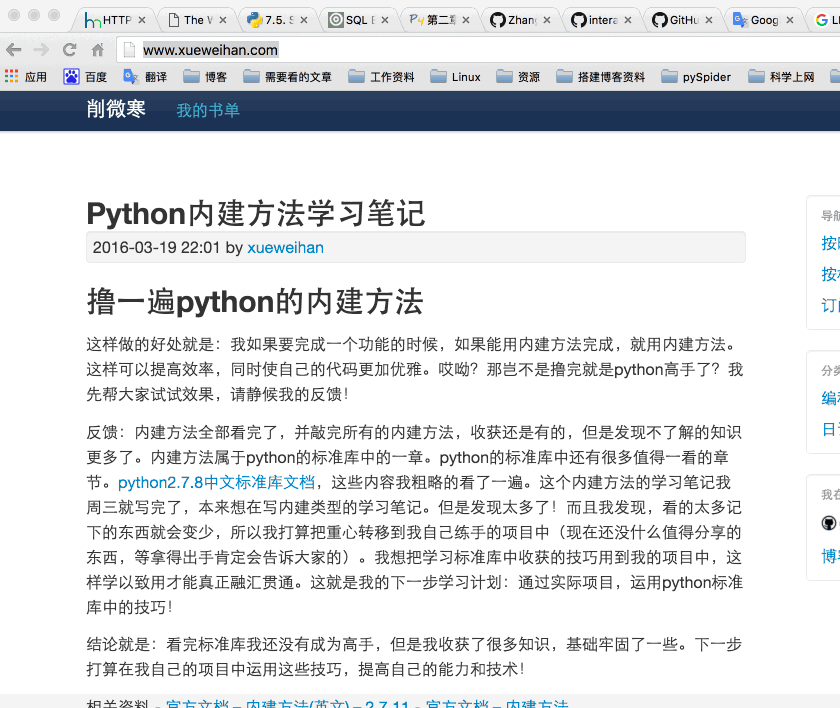Screen dimensions: 840x708
Task: Open 我的书单 in the navbar
Action: pyautogui.click(x=208, y=110)
